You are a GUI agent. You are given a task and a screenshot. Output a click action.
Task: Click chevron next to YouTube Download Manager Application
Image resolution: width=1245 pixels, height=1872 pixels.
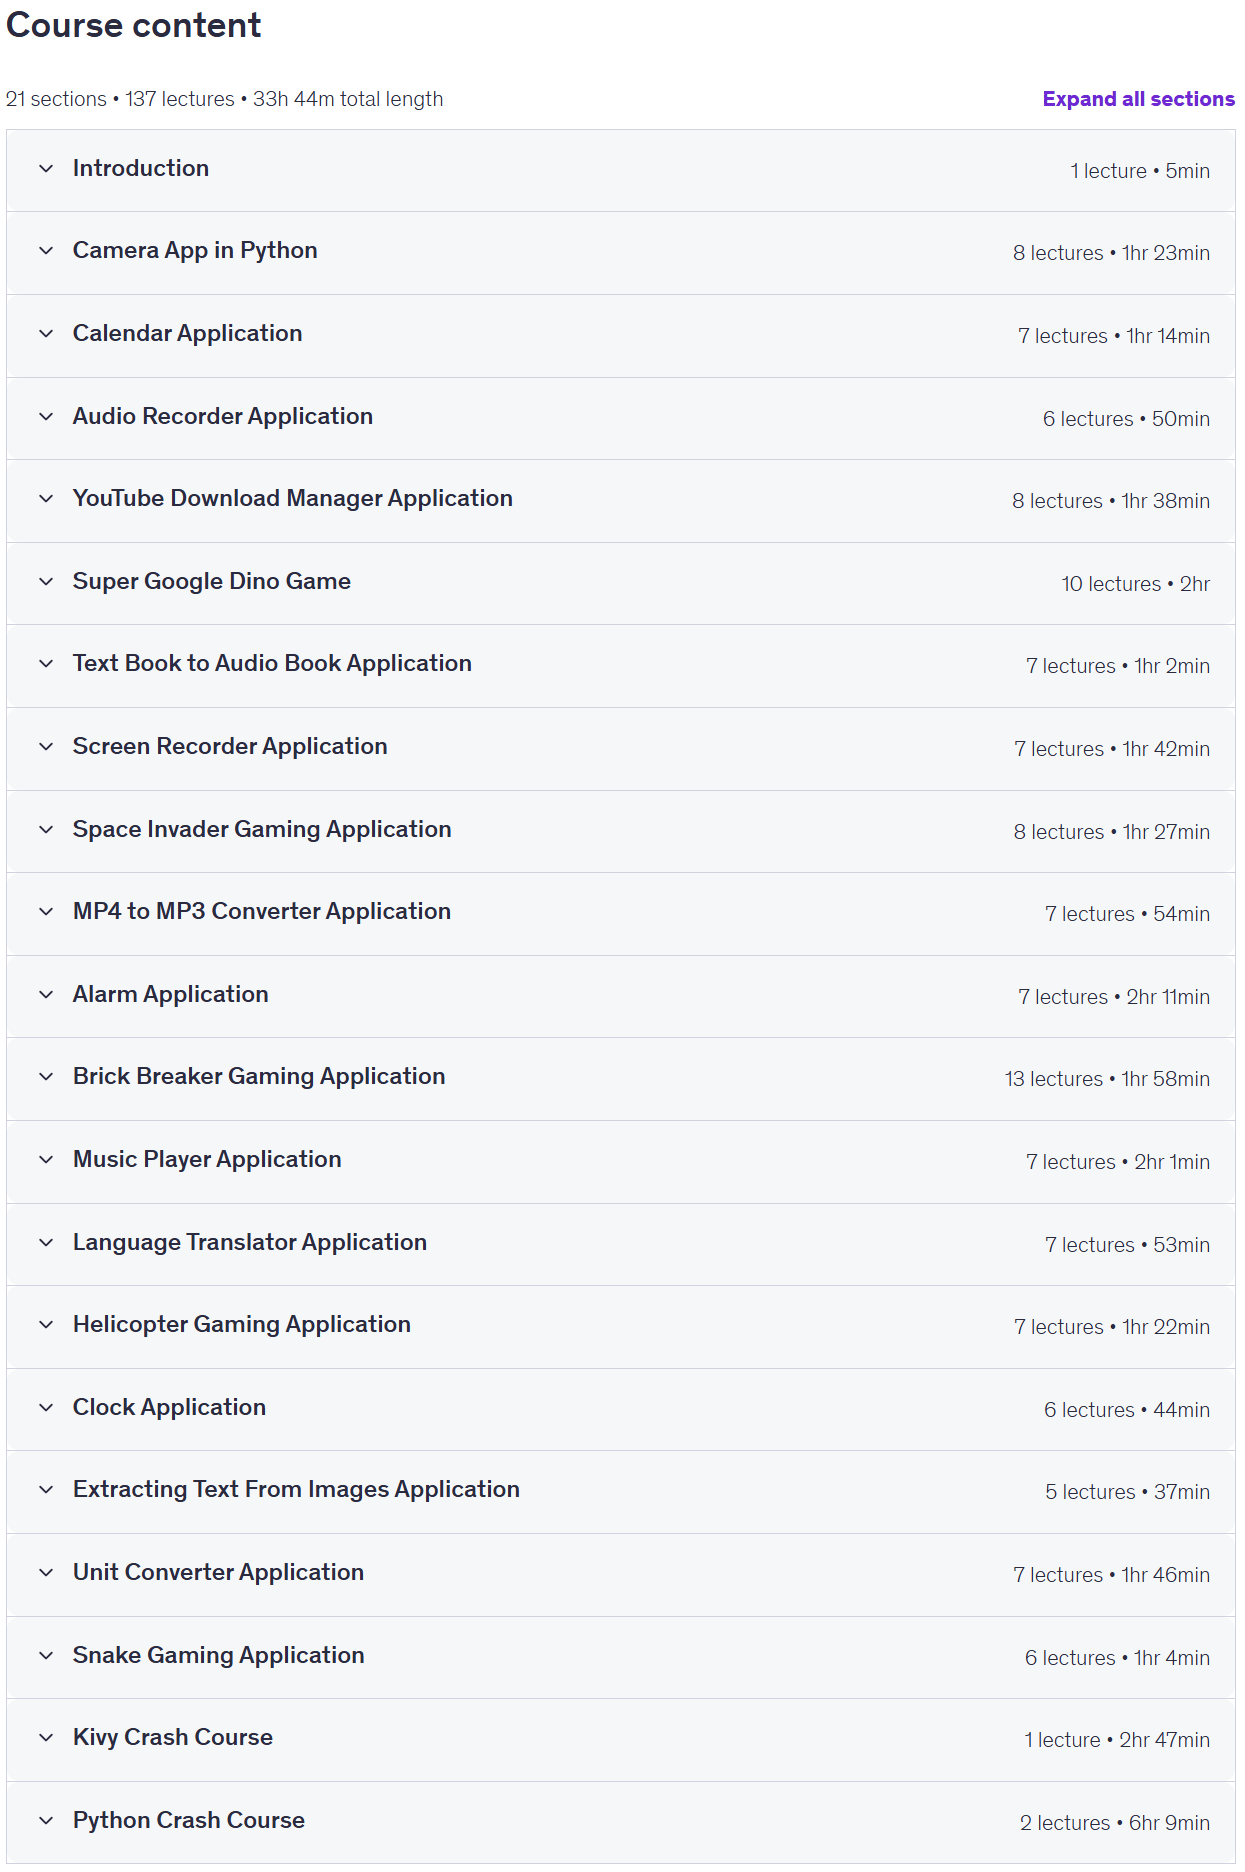(46, 499)
